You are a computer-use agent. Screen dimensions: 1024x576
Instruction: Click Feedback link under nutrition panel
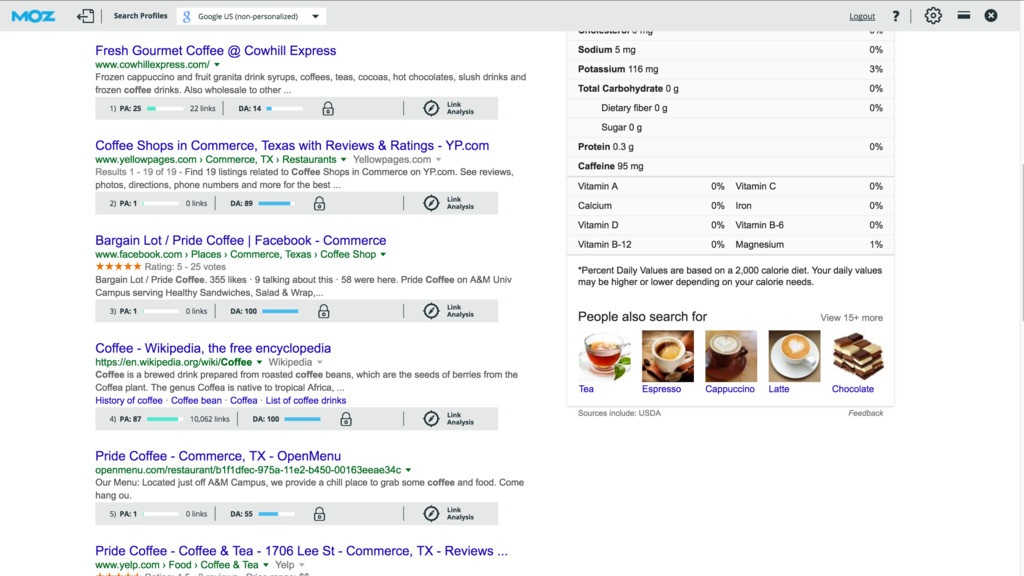pyautogui.click(x=865, y=413)
